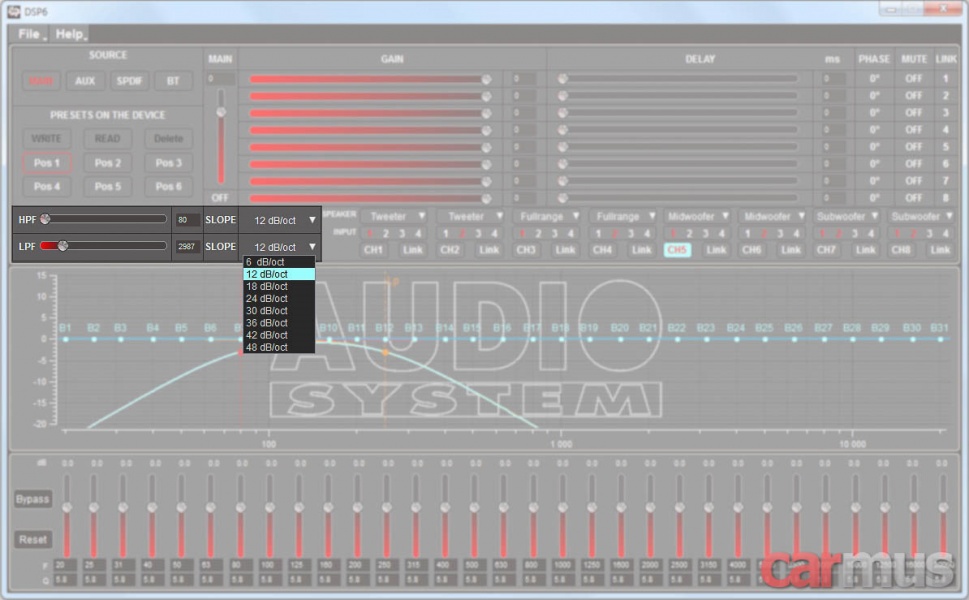Choose 36 dB/oct from the slope list
The image size is (969, 600).
tap(279, 323)
